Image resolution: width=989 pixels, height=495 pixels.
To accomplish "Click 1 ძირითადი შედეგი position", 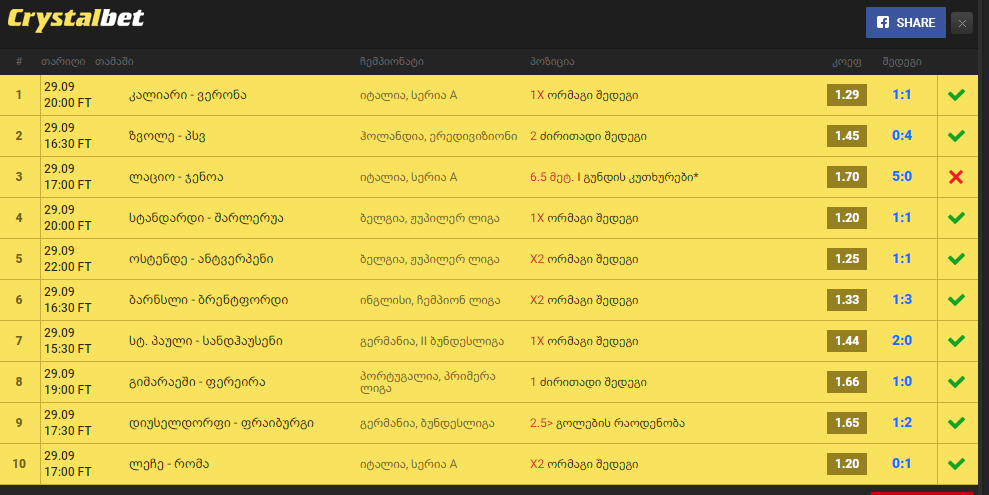I will point(588,382).
